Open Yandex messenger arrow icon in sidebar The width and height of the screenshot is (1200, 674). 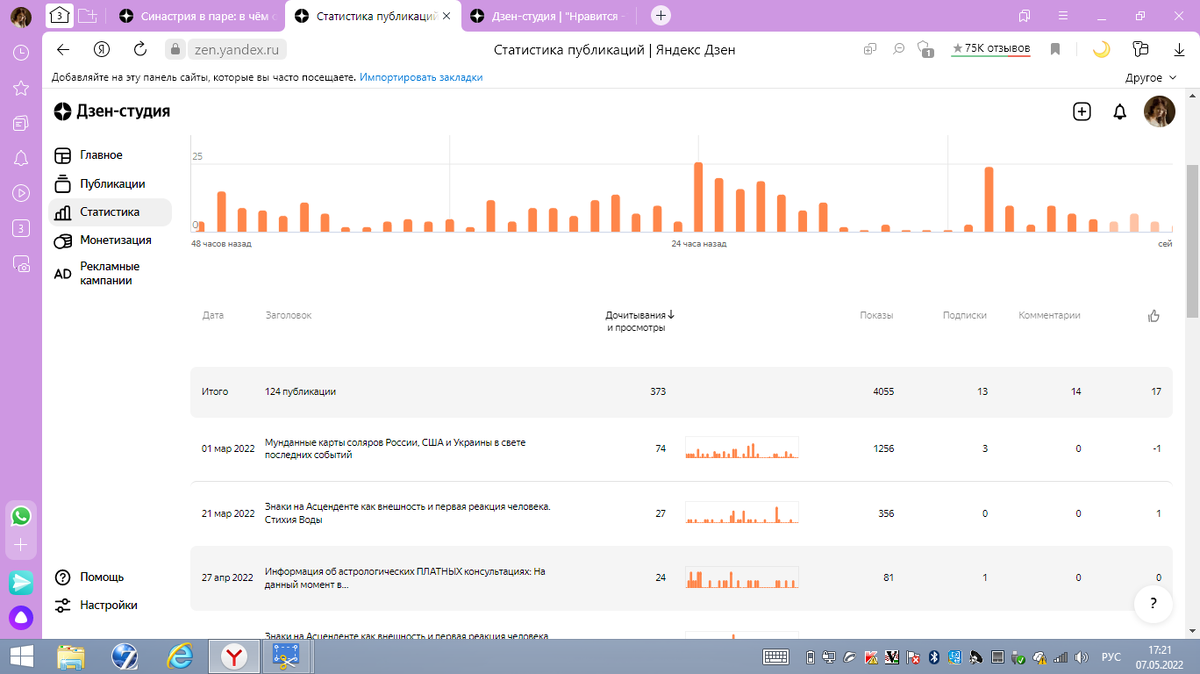tap(20, 583)
